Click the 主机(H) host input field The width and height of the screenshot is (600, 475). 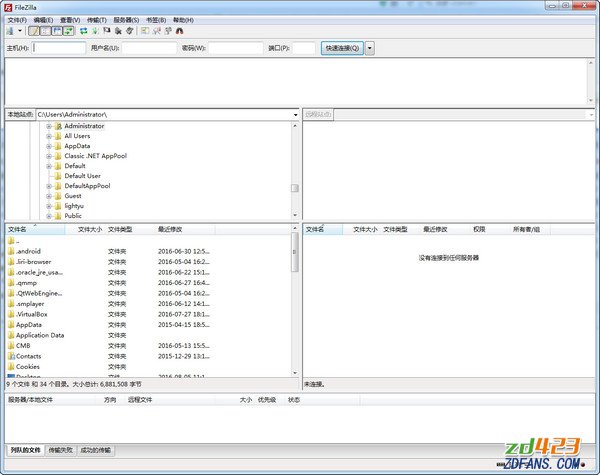tap(60, 47)
